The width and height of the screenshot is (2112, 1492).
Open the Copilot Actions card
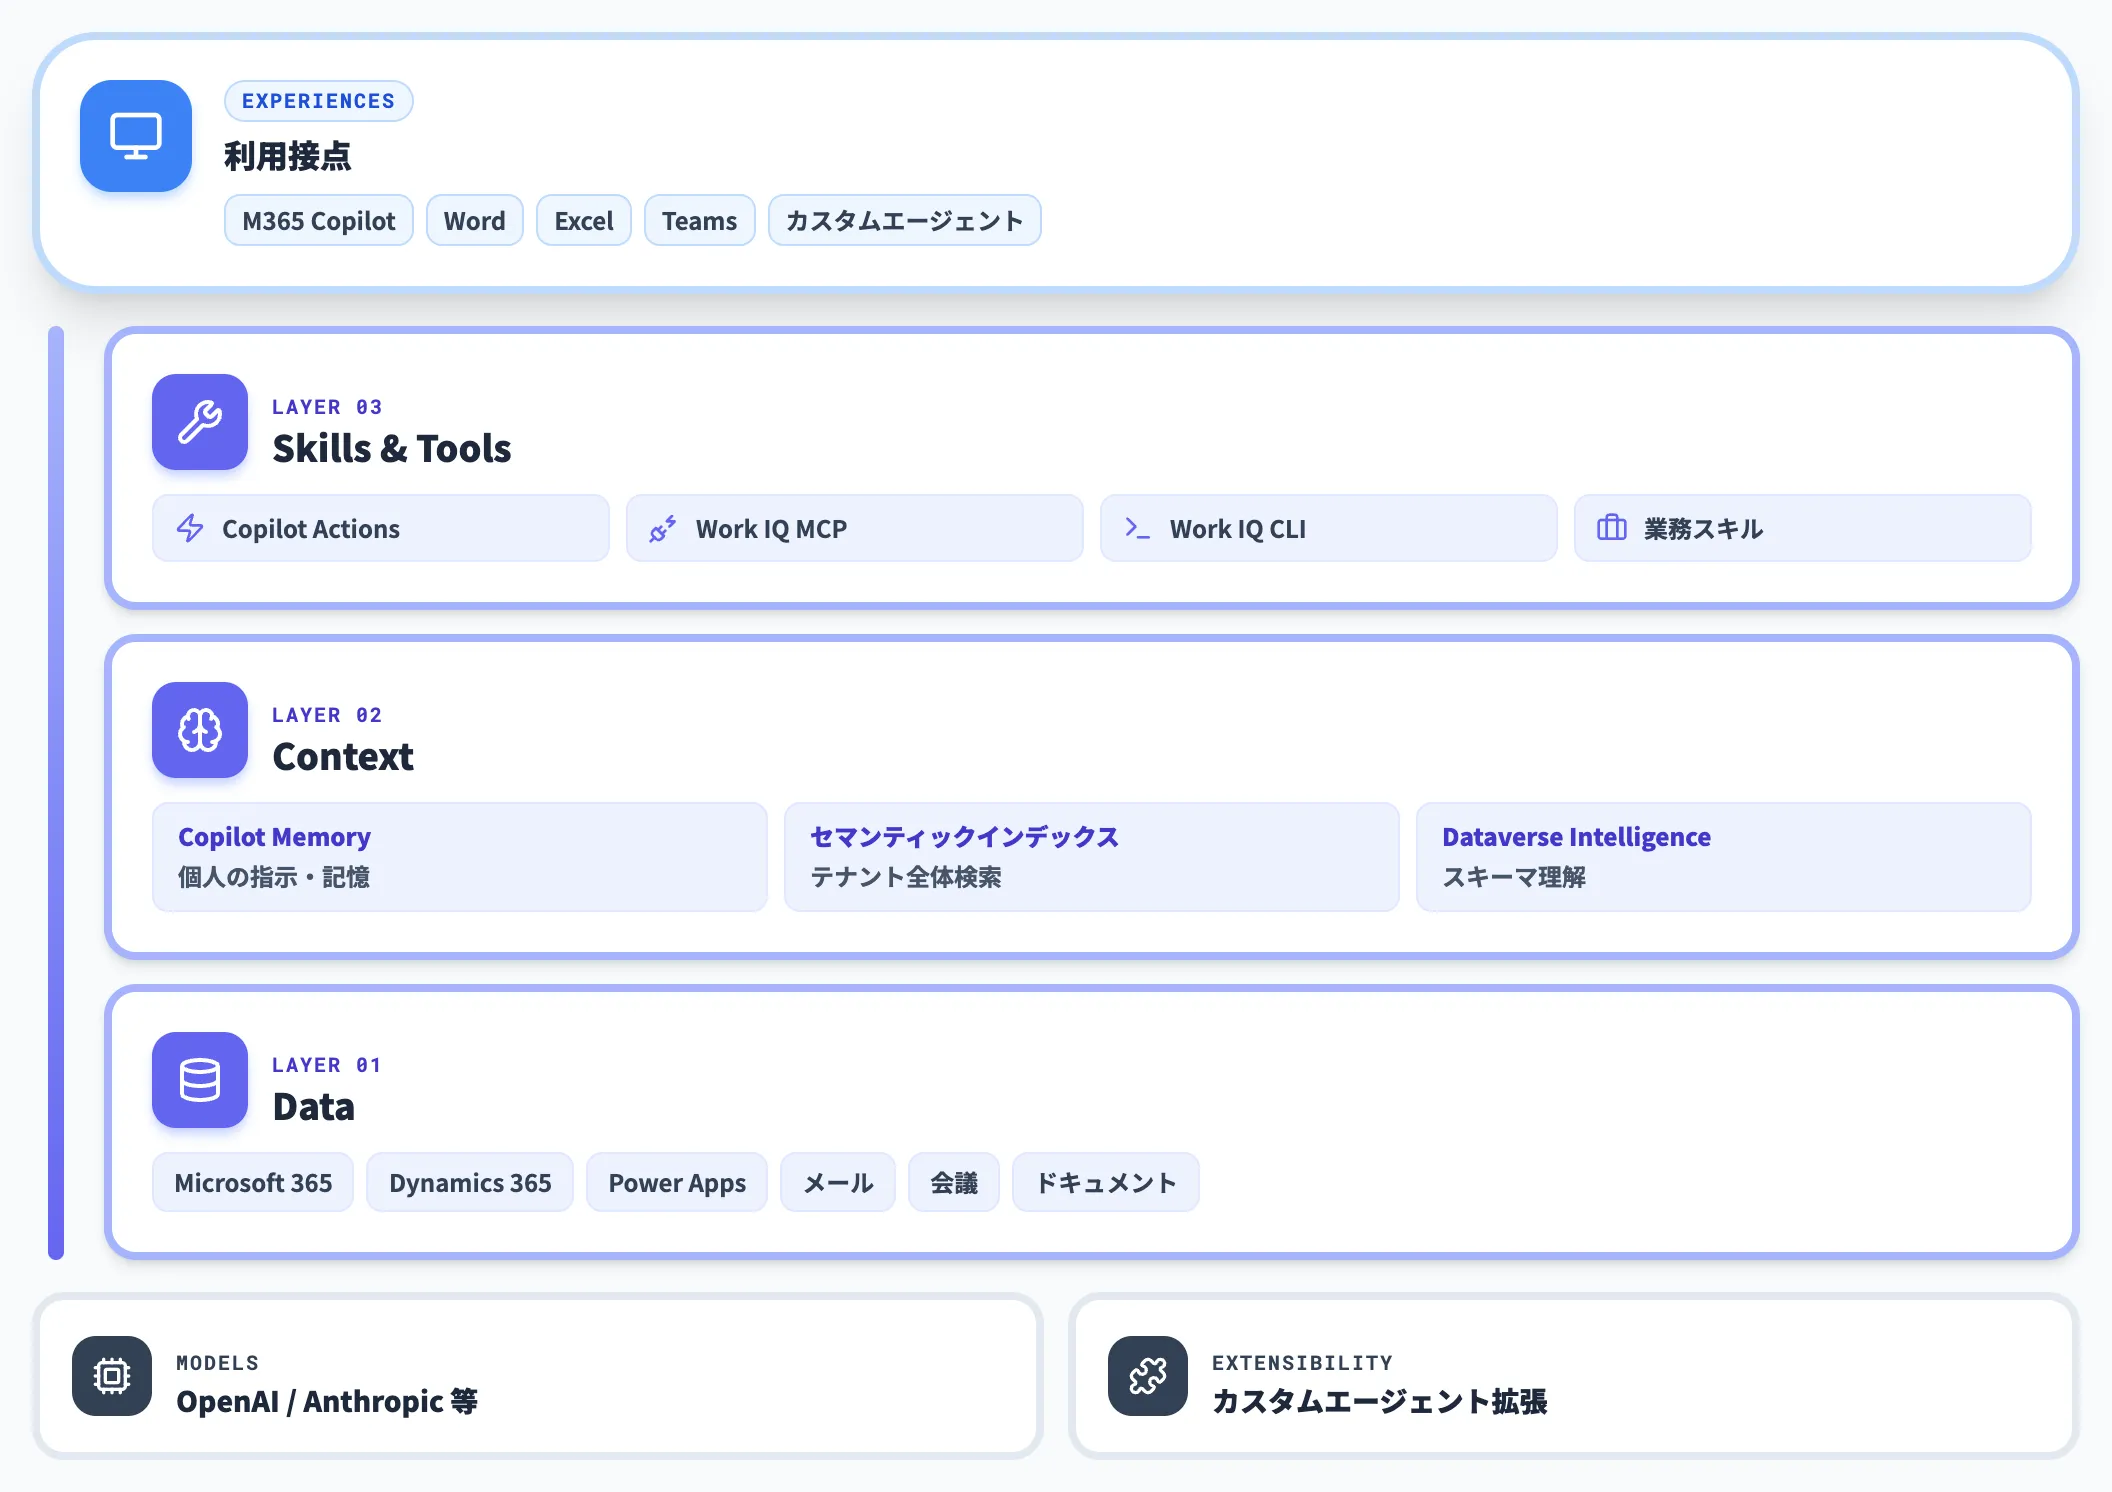(x=381, y=528)
